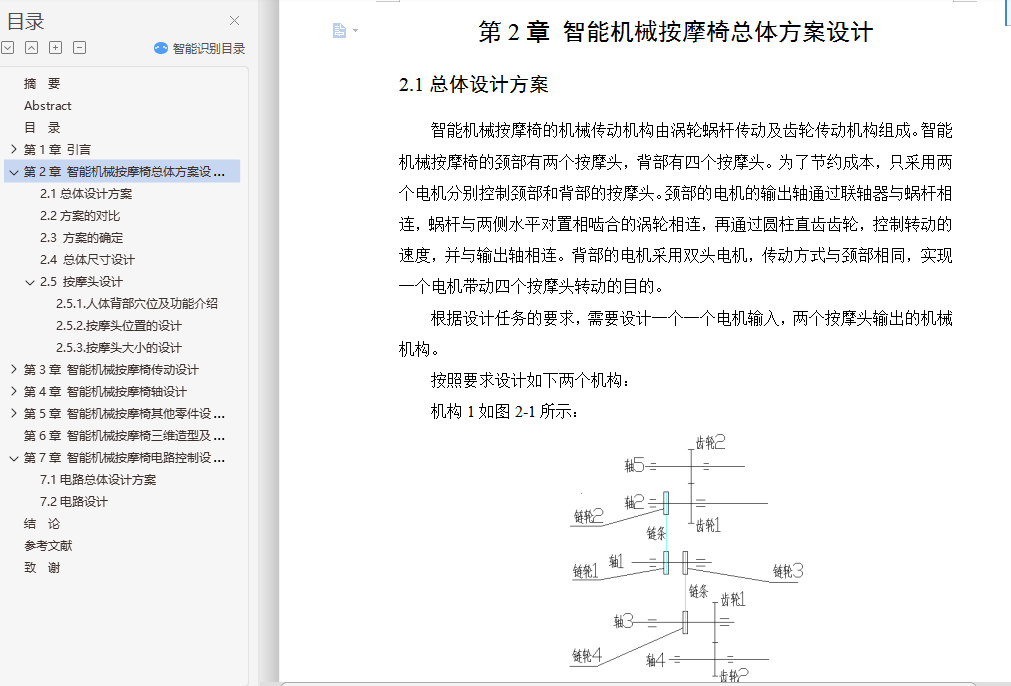The width and height of the screenshot is (1011, 686).
Task: Click the 链轮3 label in the diagram
Action: click(788, 571)
